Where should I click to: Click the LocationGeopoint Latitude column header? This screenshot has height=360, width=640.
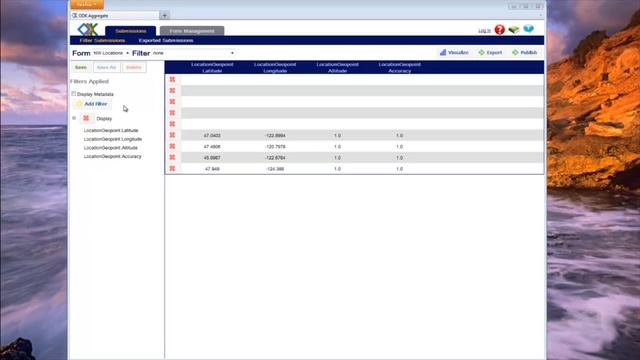(212, 68)
